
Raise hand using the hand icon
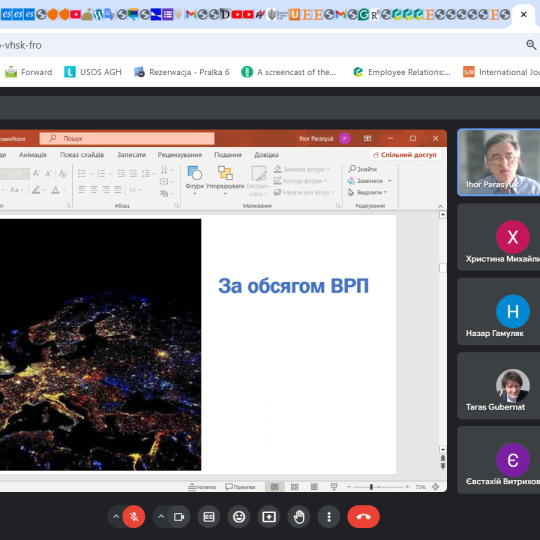pos(299,517)
